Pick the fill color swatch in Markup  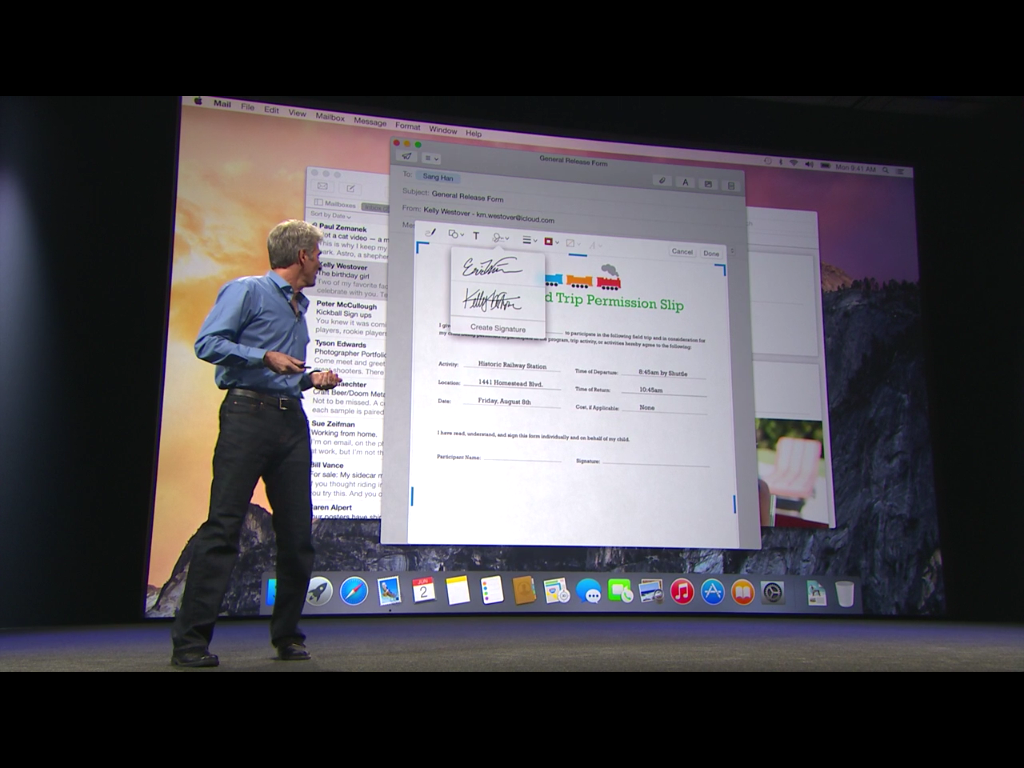coord(573,244)
